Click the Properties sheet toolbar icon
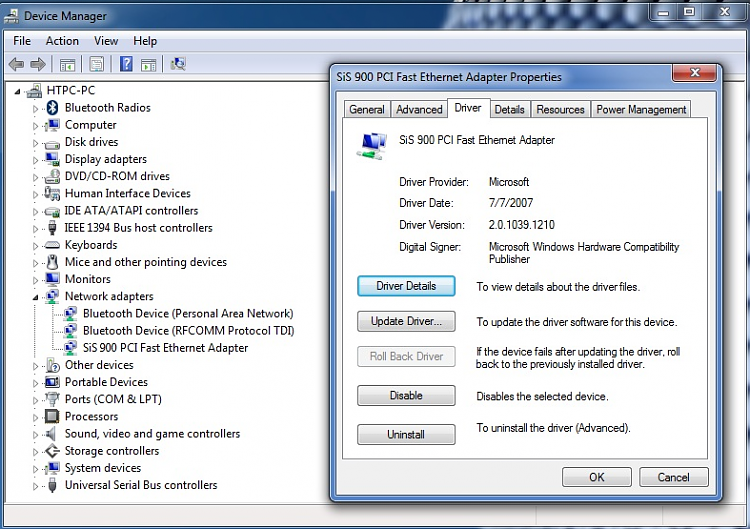 [97, 64]
